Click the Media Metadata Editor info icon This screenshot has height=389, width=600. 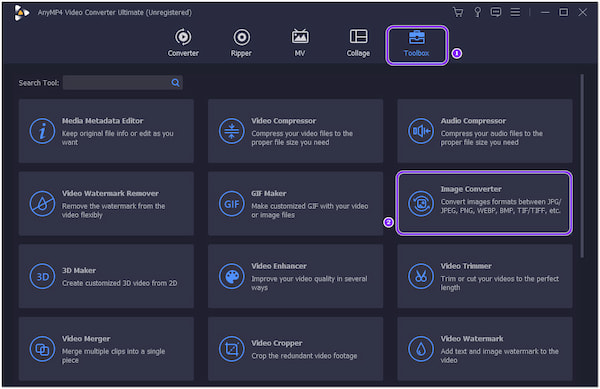coord(42,131)
